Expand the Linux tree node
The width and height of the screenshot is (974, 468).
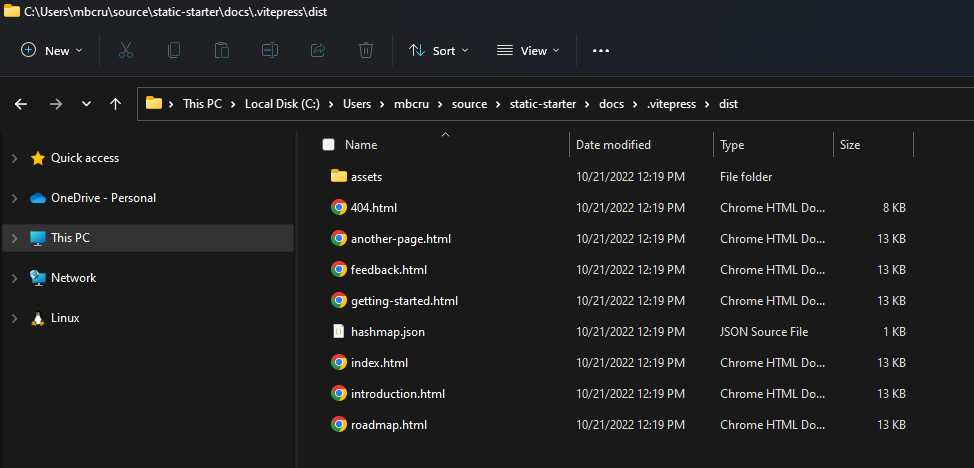tap(14, 318)
